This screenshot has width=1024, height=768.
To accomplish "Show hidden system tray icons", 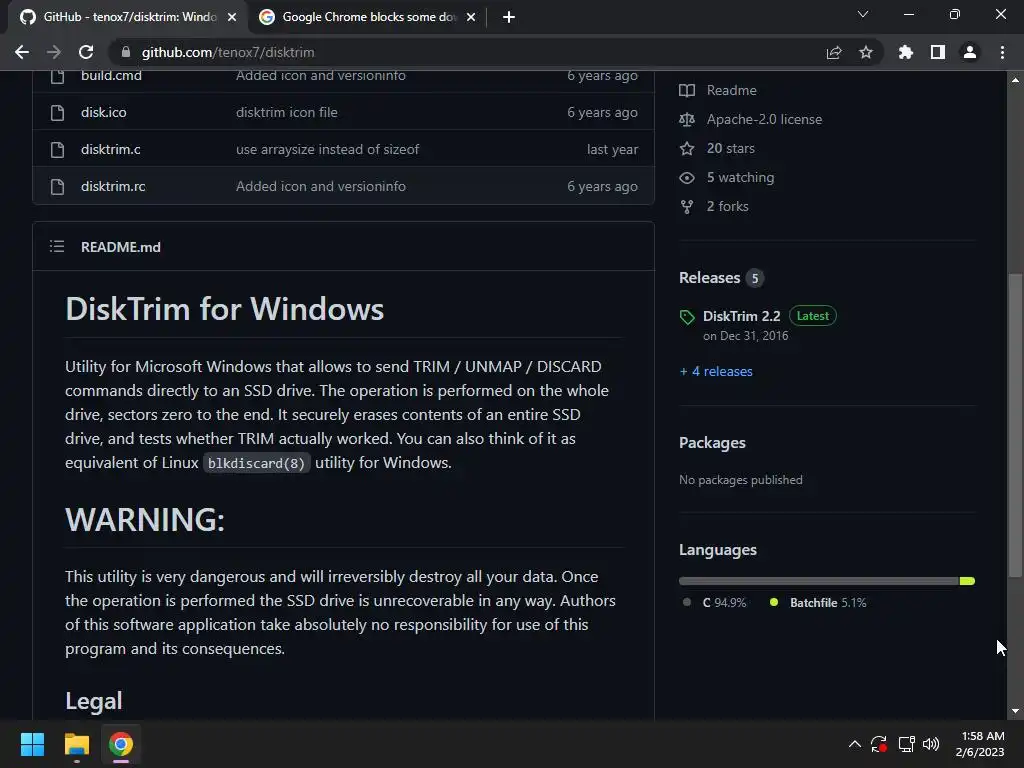I will pos(854,744).
